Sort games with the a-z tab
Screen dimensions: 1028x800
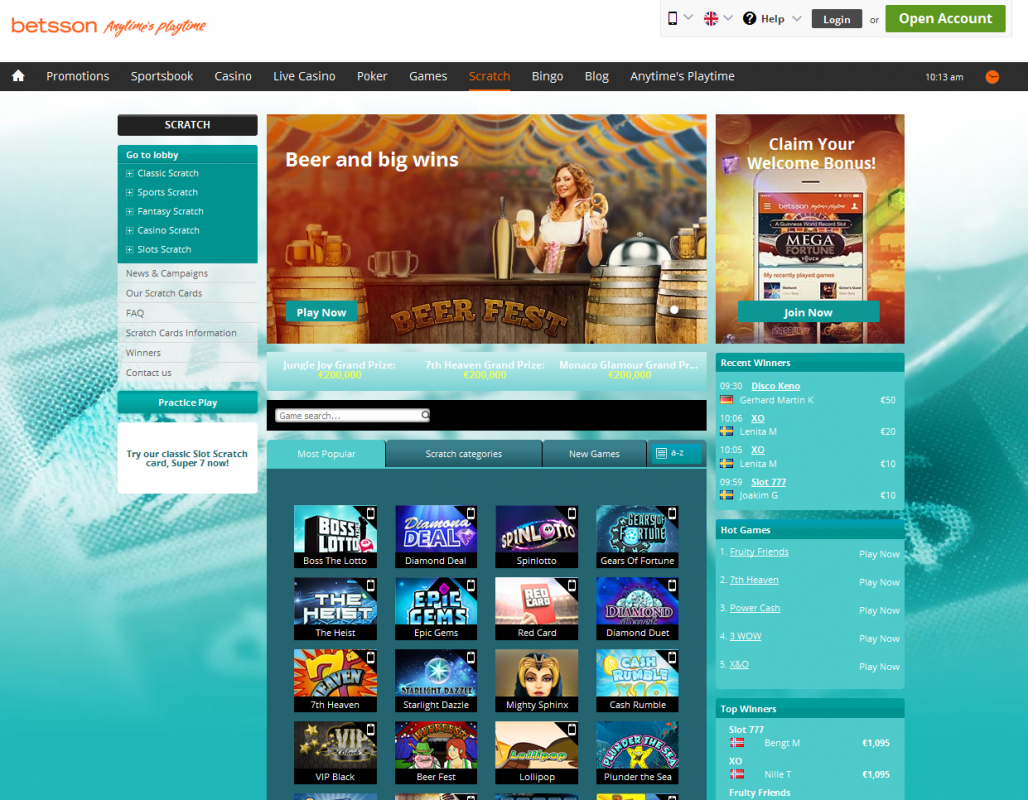(676, 453)
